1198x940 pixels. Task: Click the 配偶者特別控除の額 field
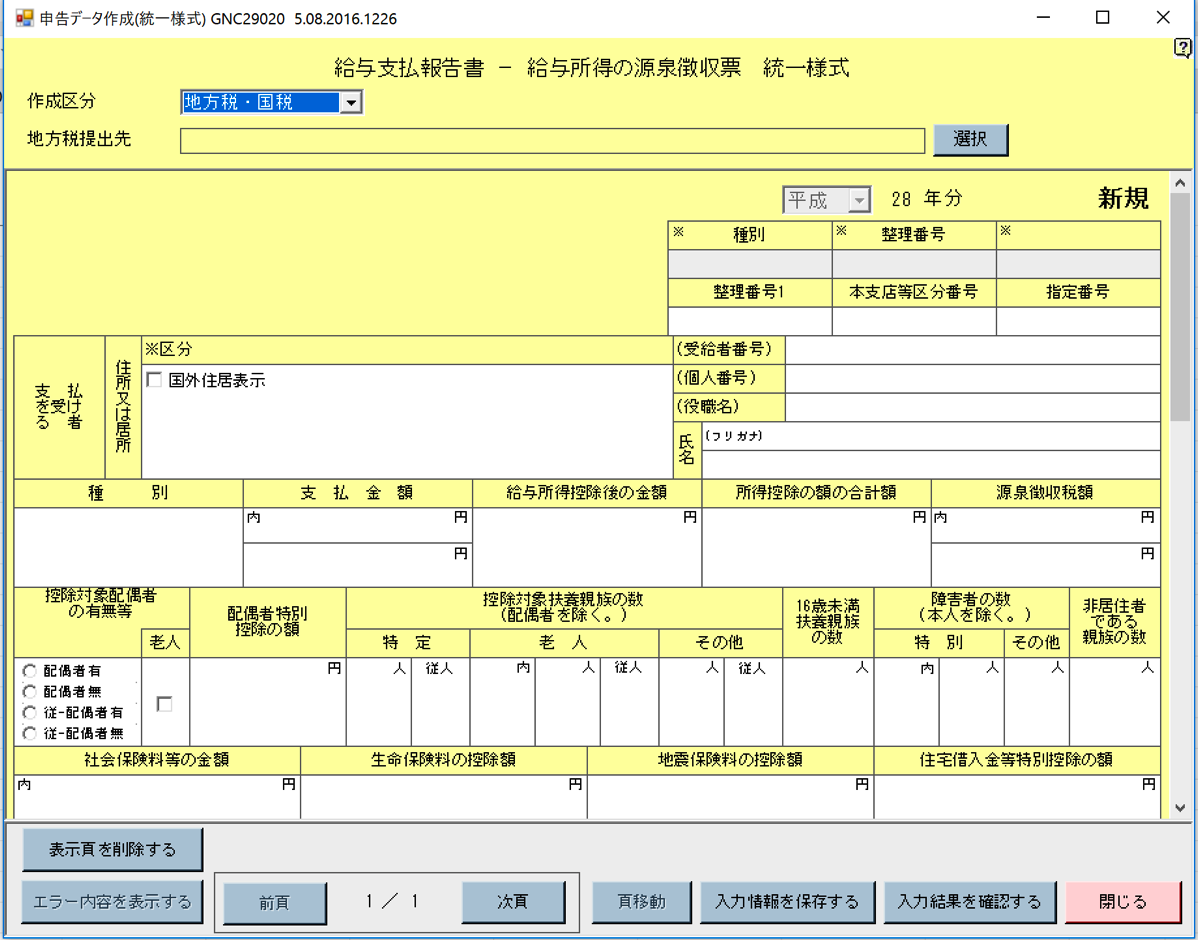[x=267, y=702]
